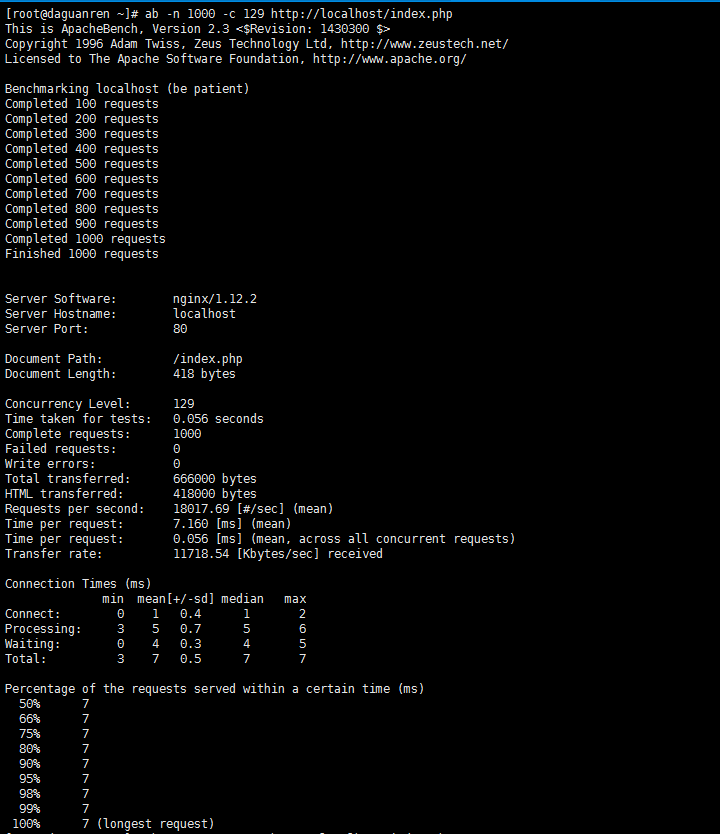Click the zeustech.net URL
Screen dimensions: 720x834
pos(424,44)
